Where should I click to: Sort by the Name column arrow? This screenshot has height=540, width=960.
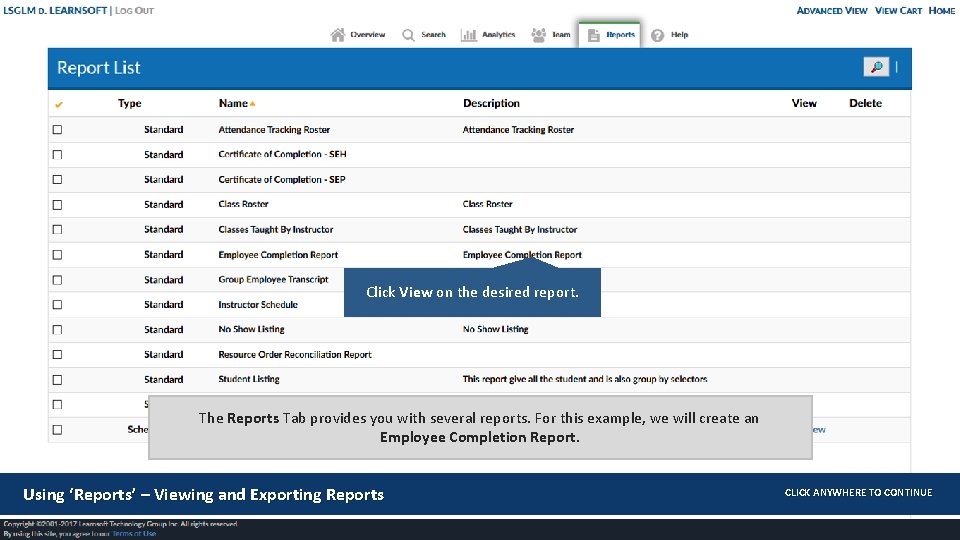[252, 103]
